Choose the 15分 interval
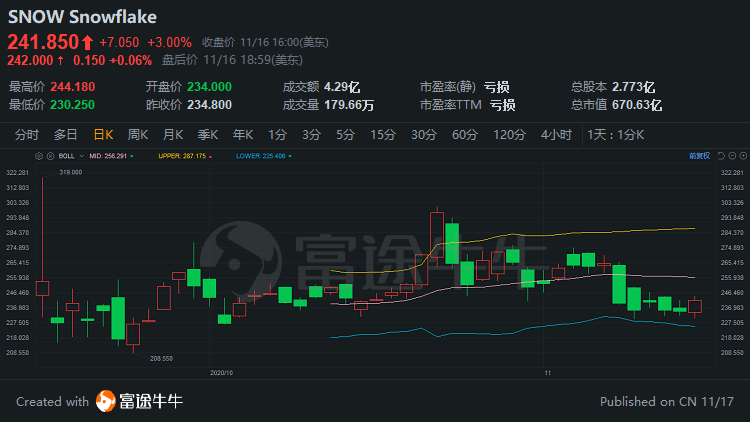This screenshot has height=422, width=750. pyautogui.click(x=383, y=135)
